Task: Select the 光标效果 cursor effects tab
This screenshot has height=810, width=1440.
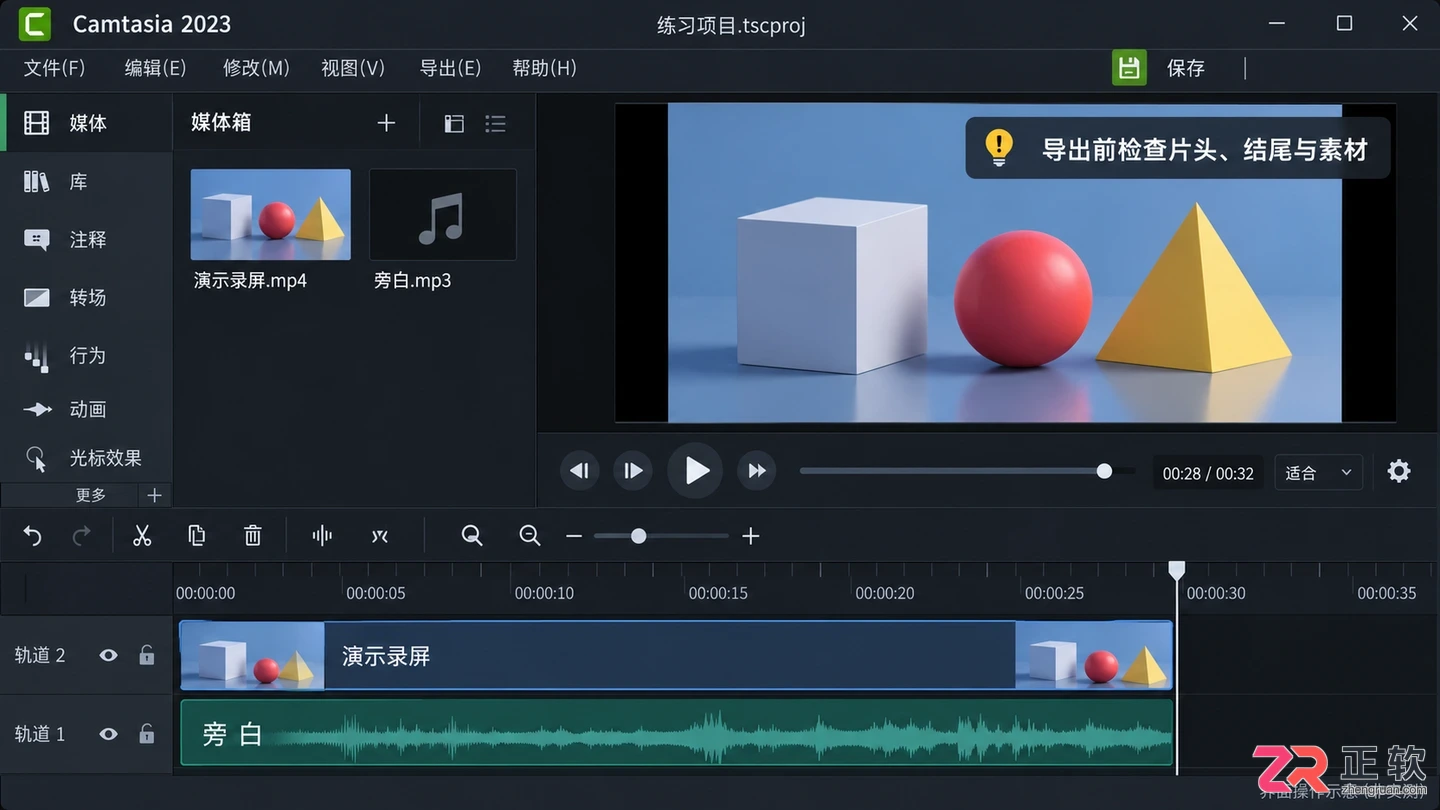Action: pos(87,458)
